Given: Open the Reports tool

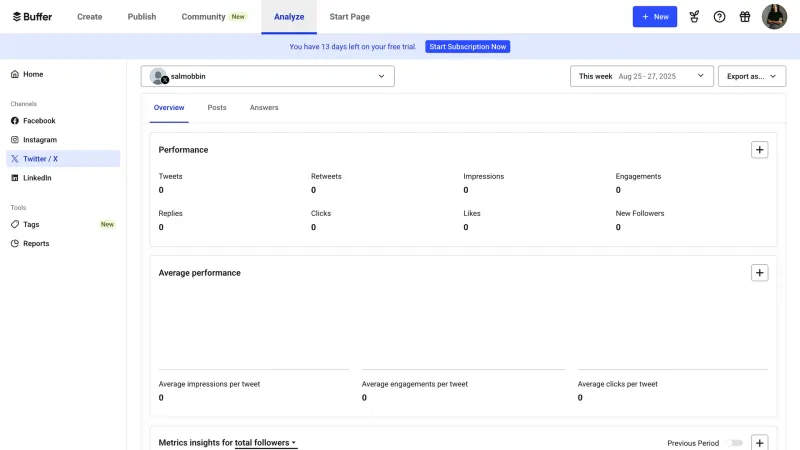Looking at the screenshot, I should click(x=63, y=243).
